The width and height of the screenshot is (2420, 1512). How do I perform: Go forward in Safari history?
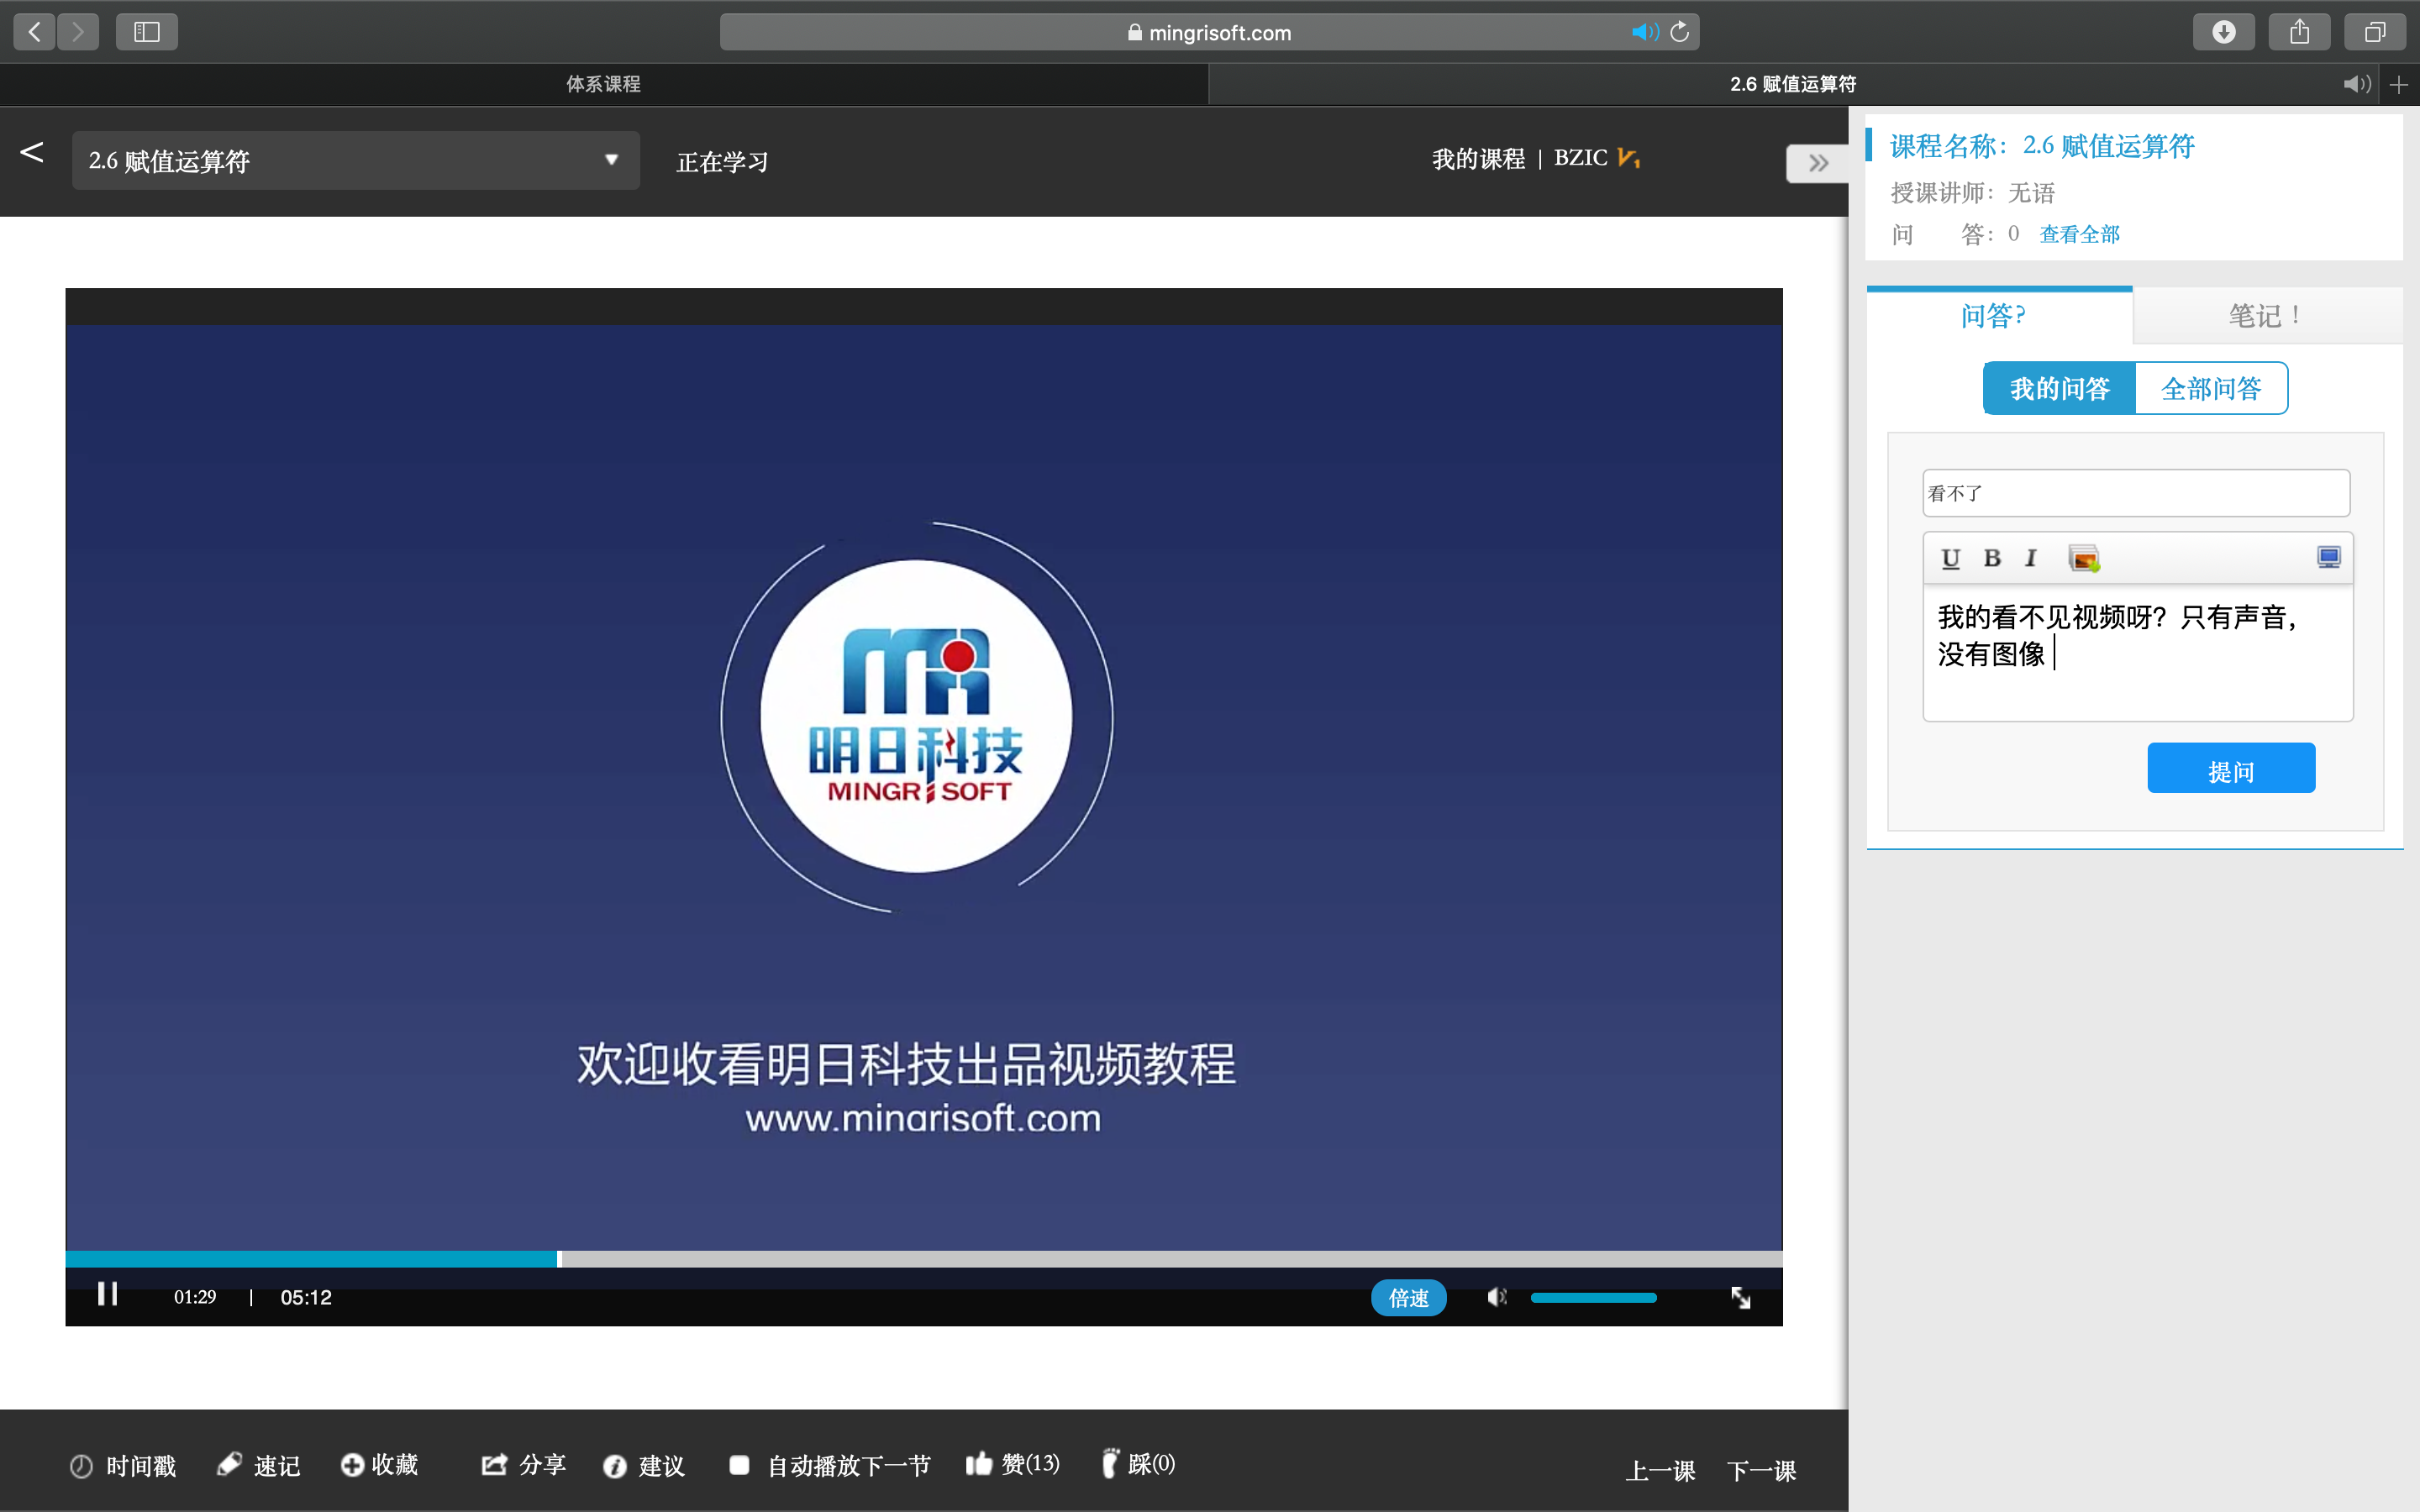(78, 32)
